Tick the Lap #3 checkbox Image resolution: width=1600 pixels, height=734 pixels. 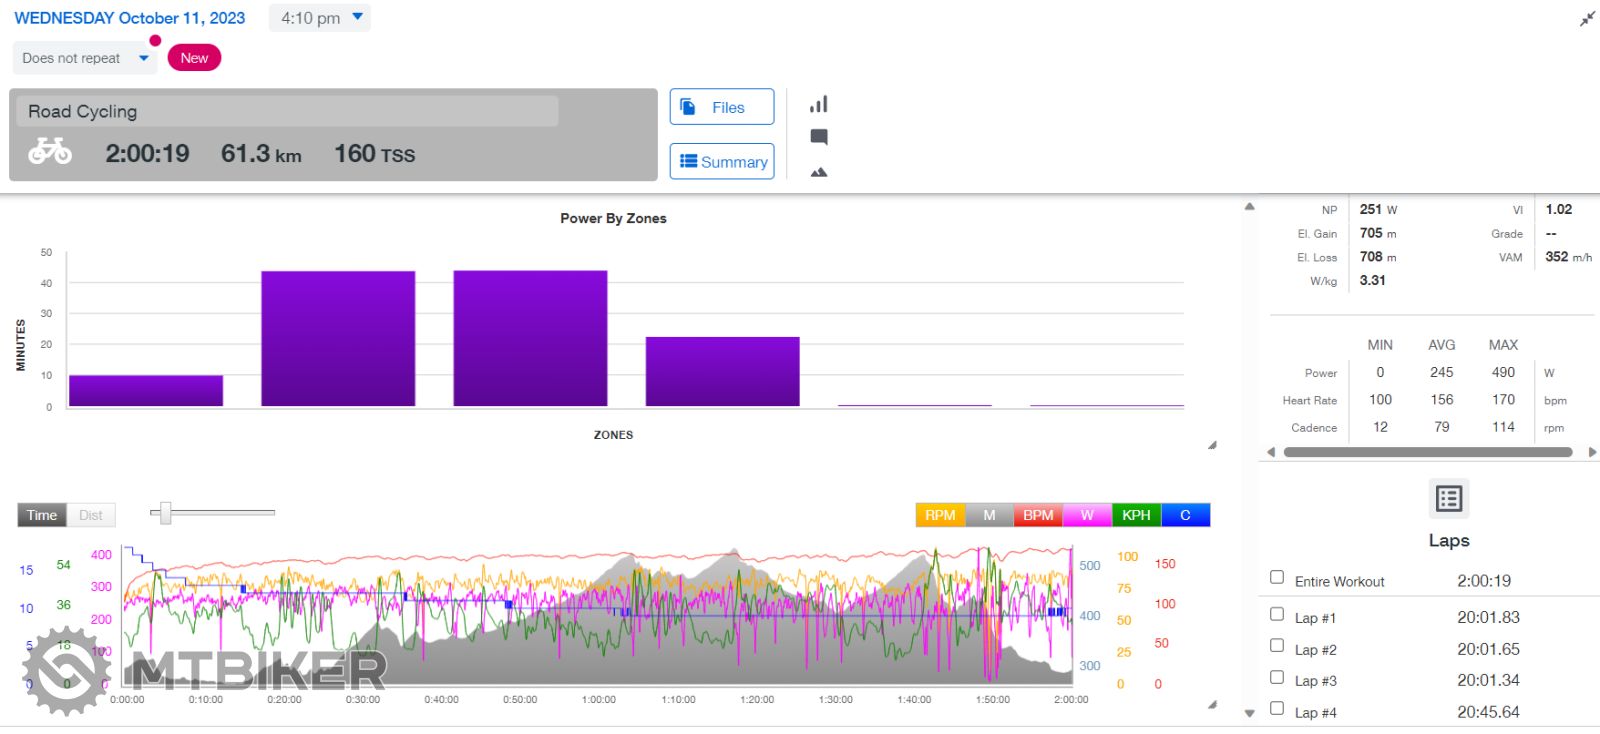point(1277,677)
